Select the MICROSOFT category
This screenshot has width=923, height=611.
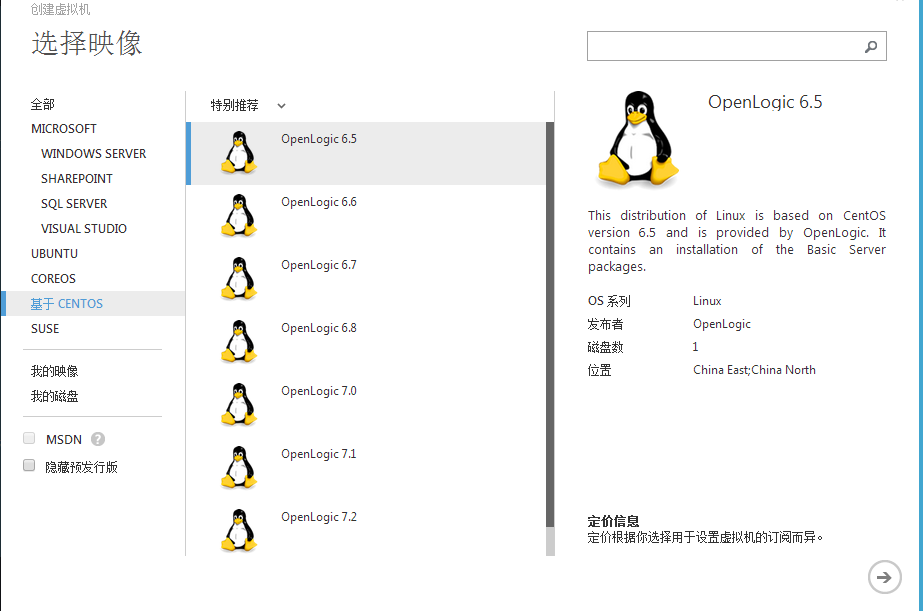pos(64,128)
